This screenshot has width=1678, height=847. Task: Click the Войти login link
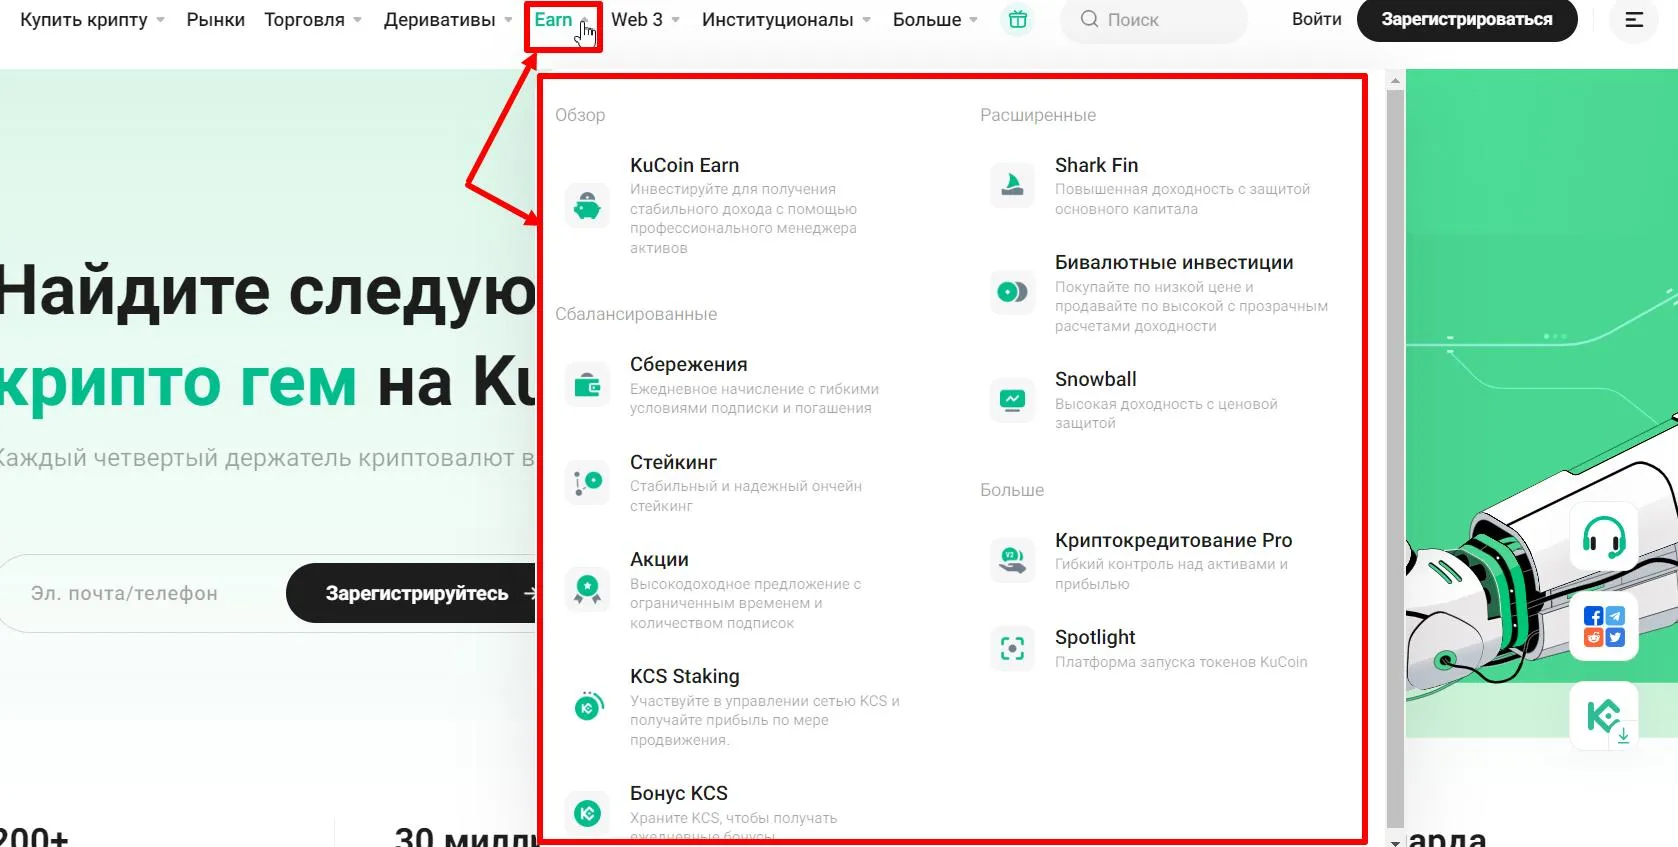[x=1317, y=20]
